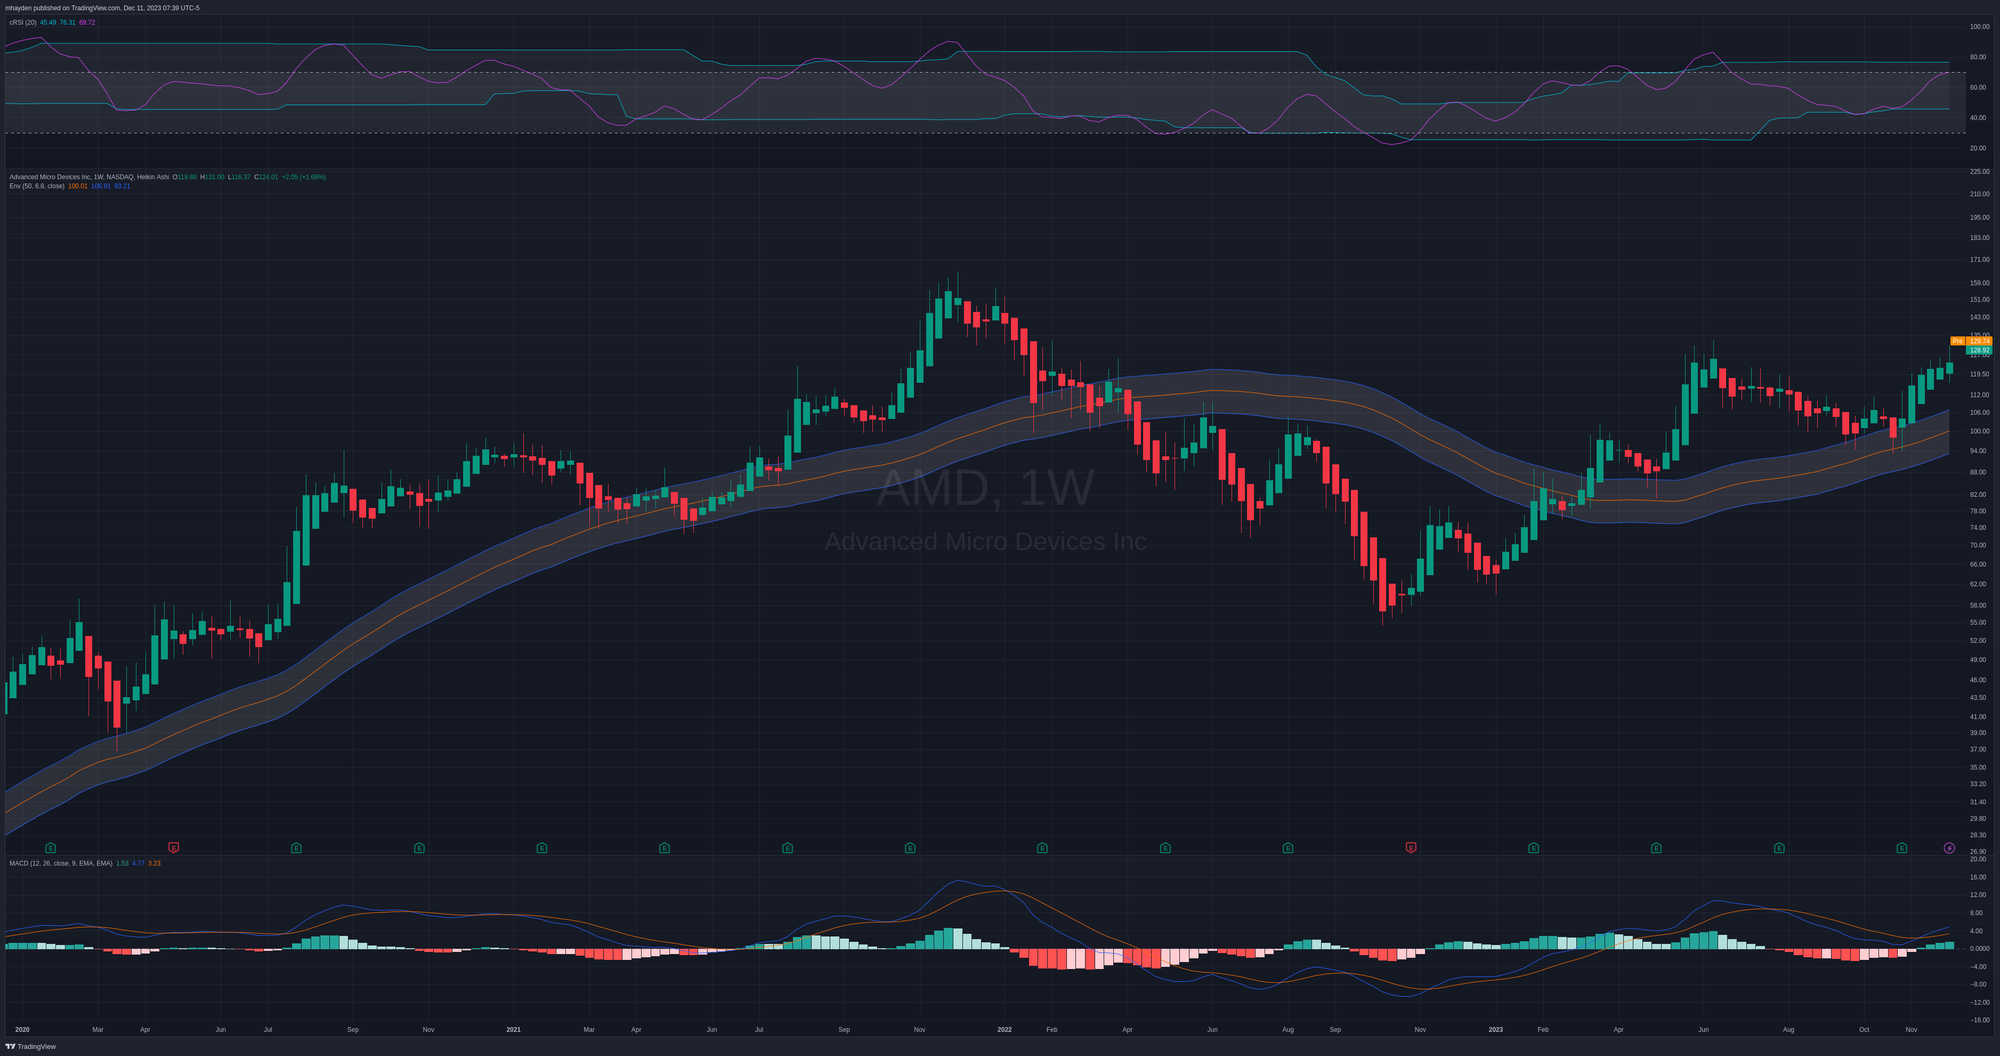Click the +2.05 (+1.68%) change text

[303, 177]
